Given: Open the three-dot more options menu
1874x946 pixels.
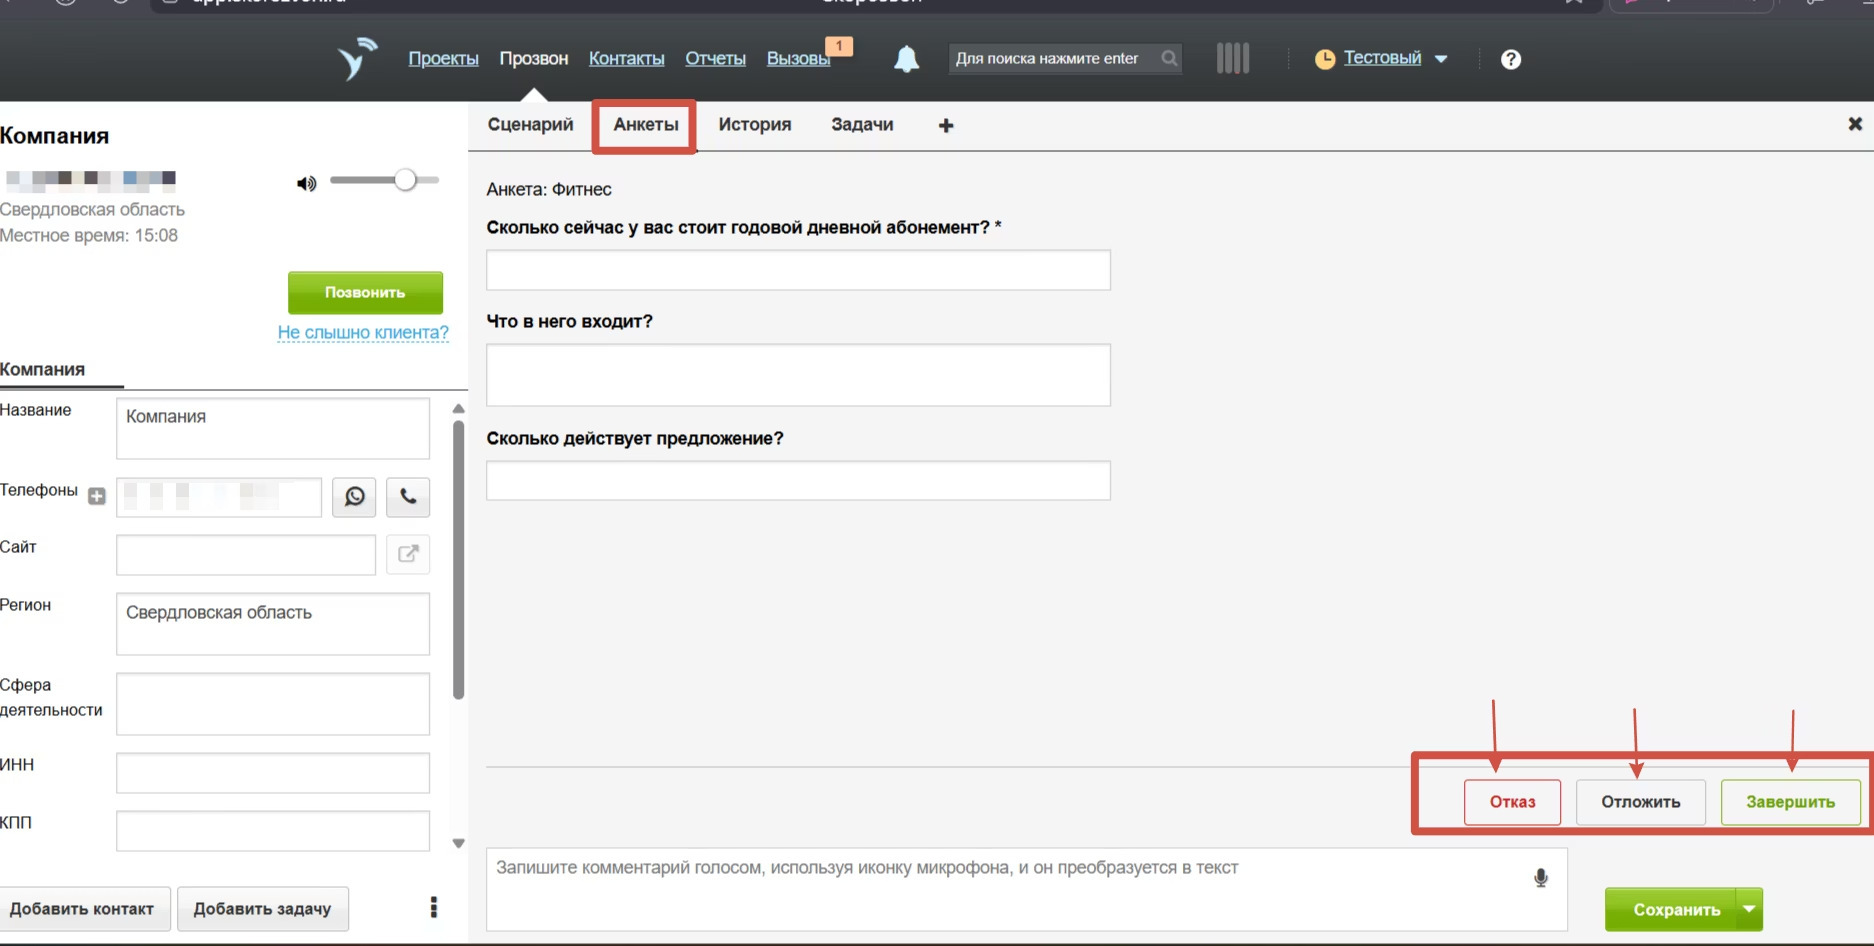Looking at the screenshot, I should [x=433, y=907].
